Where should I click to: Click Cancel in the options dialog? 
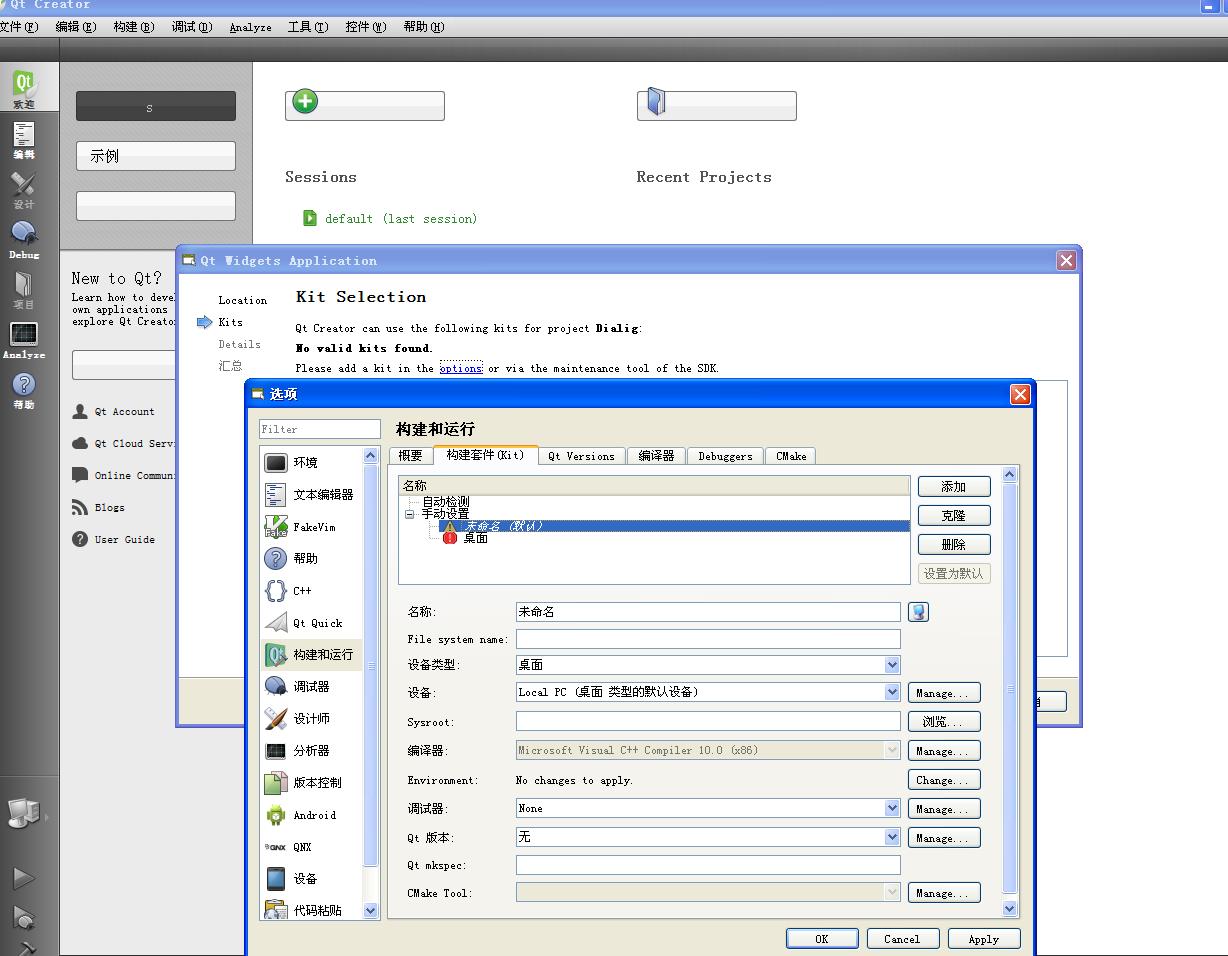click(x=902, y=939)
